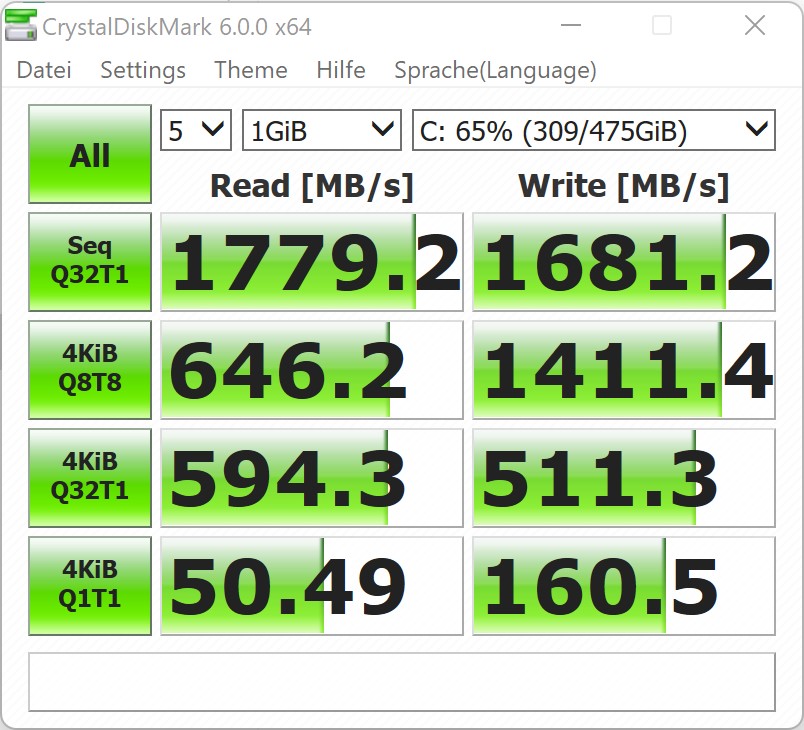This screenshot has height=730, width=804.
Task: Select the 4KiB Q32T1 read result 594.3
Action: pyautogui.click(x=312, y=478)
